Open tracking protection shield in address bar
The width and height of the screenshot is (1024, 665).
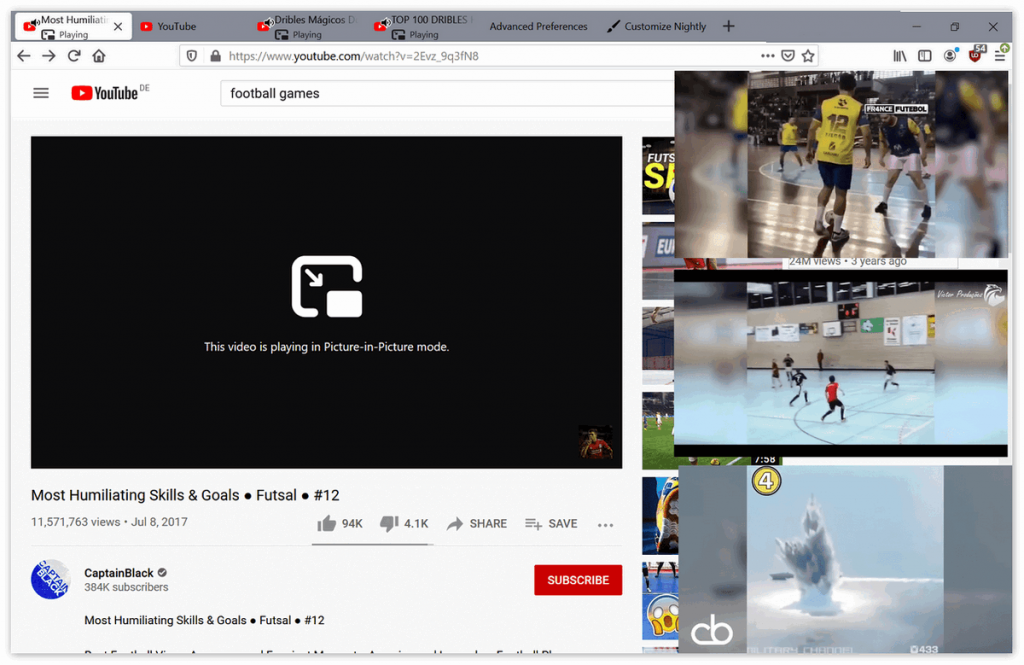tap(191, 56)
